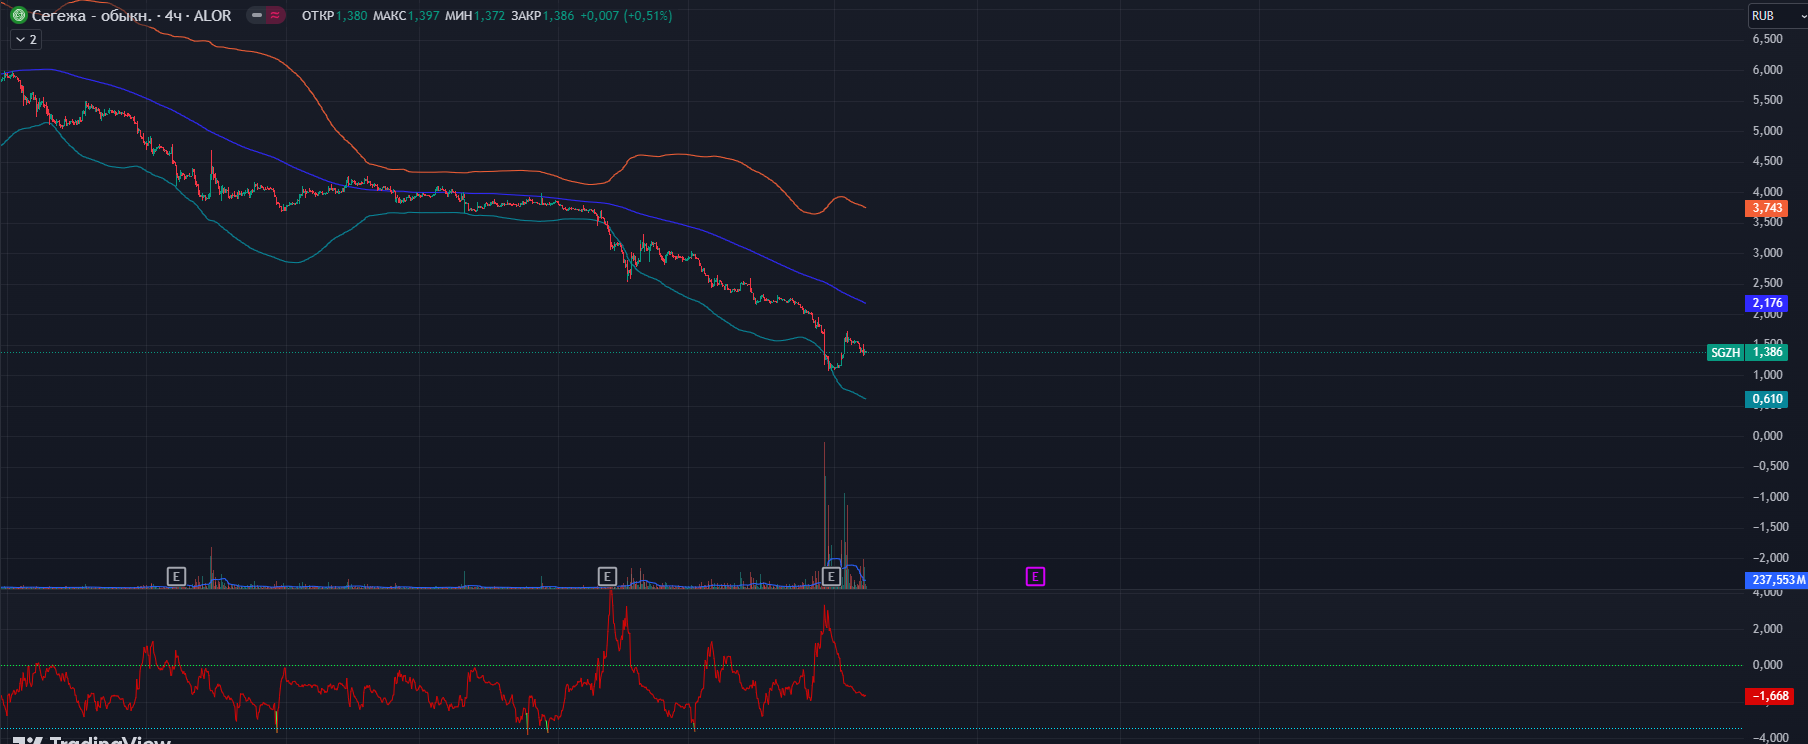1808x744 pixels.
Task: Click the green Segezha symbol logo
Action: coord(18,15)
